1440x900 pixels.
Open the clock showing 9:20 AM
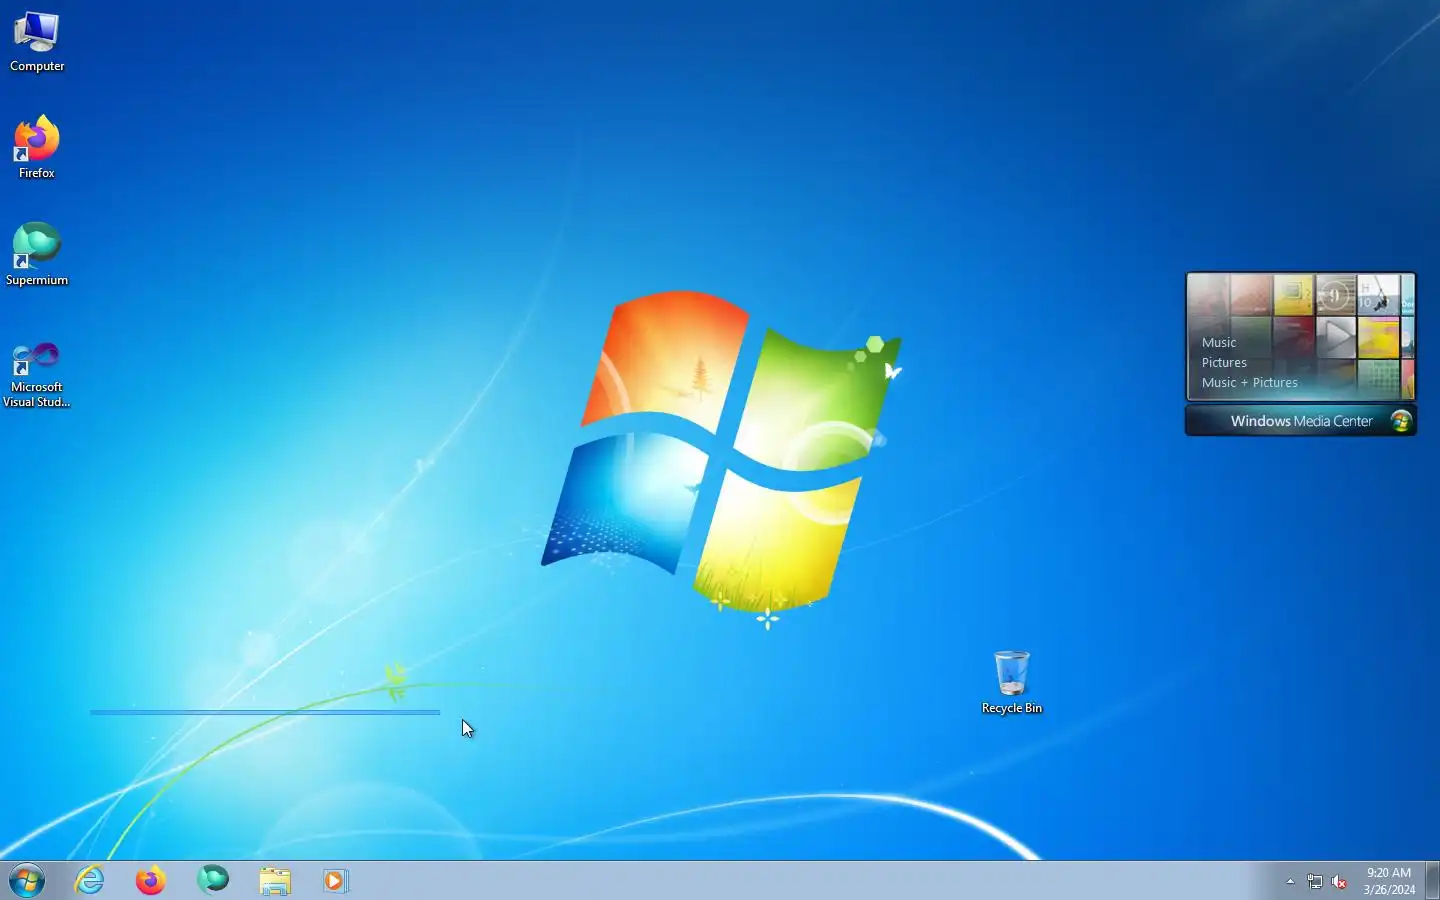pos(1389,881)
